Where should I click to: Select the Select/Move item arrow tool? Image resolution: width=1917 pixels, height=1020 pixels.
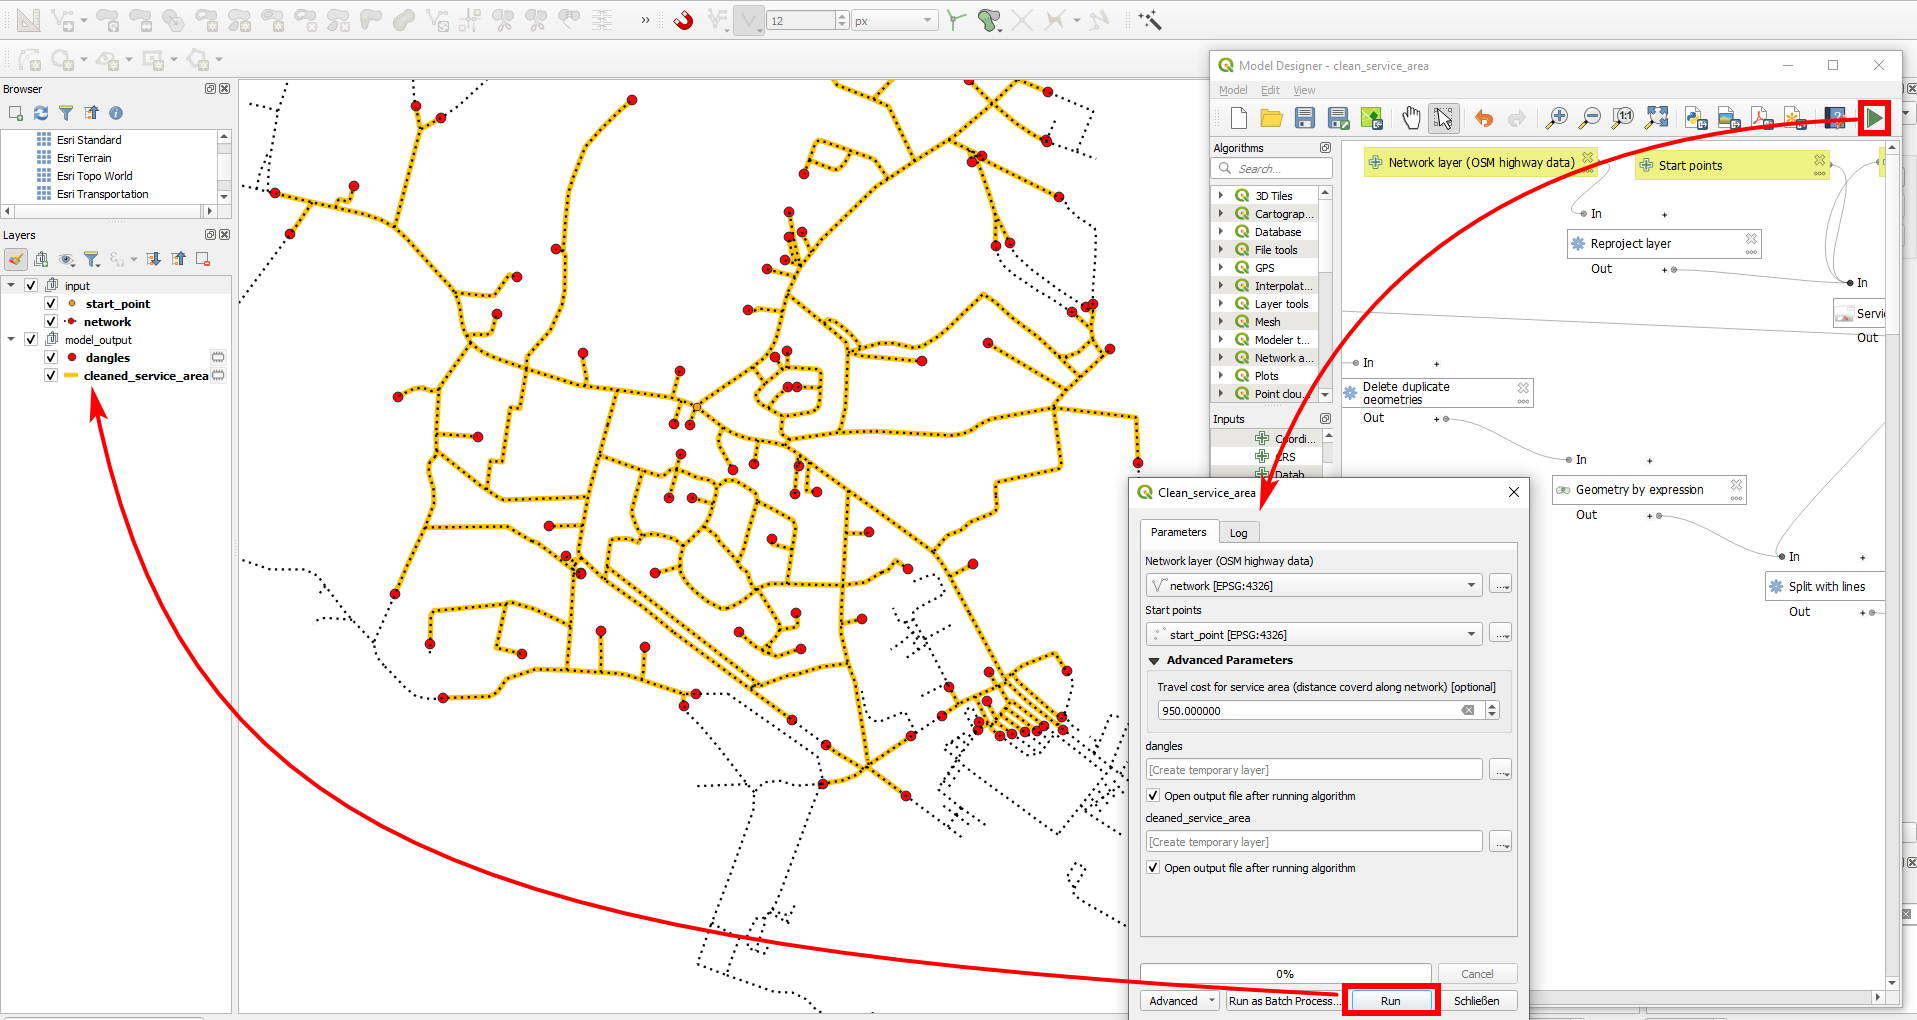(x=1442, y=118)
